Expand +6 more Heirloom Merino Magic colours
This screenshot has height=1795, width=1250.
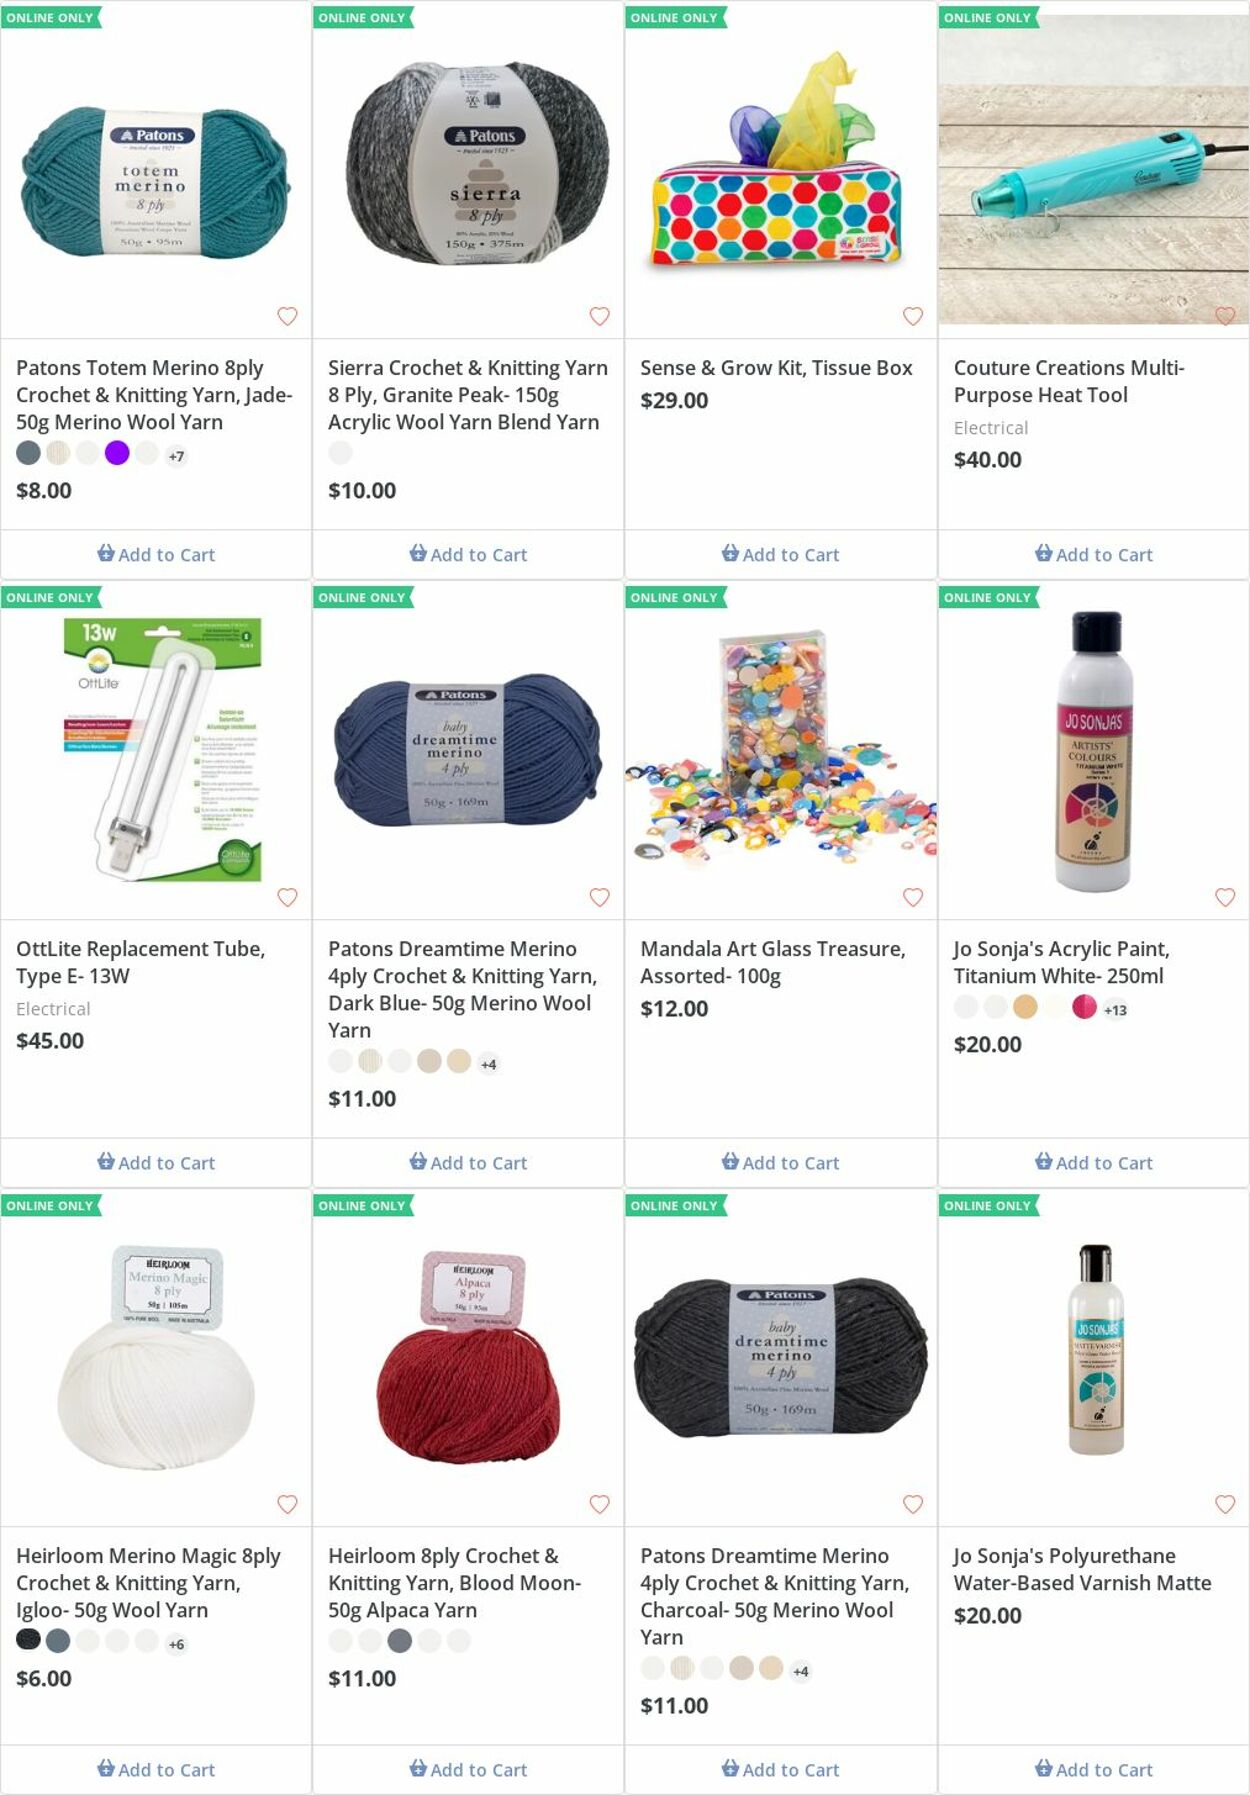point(176,1644)
